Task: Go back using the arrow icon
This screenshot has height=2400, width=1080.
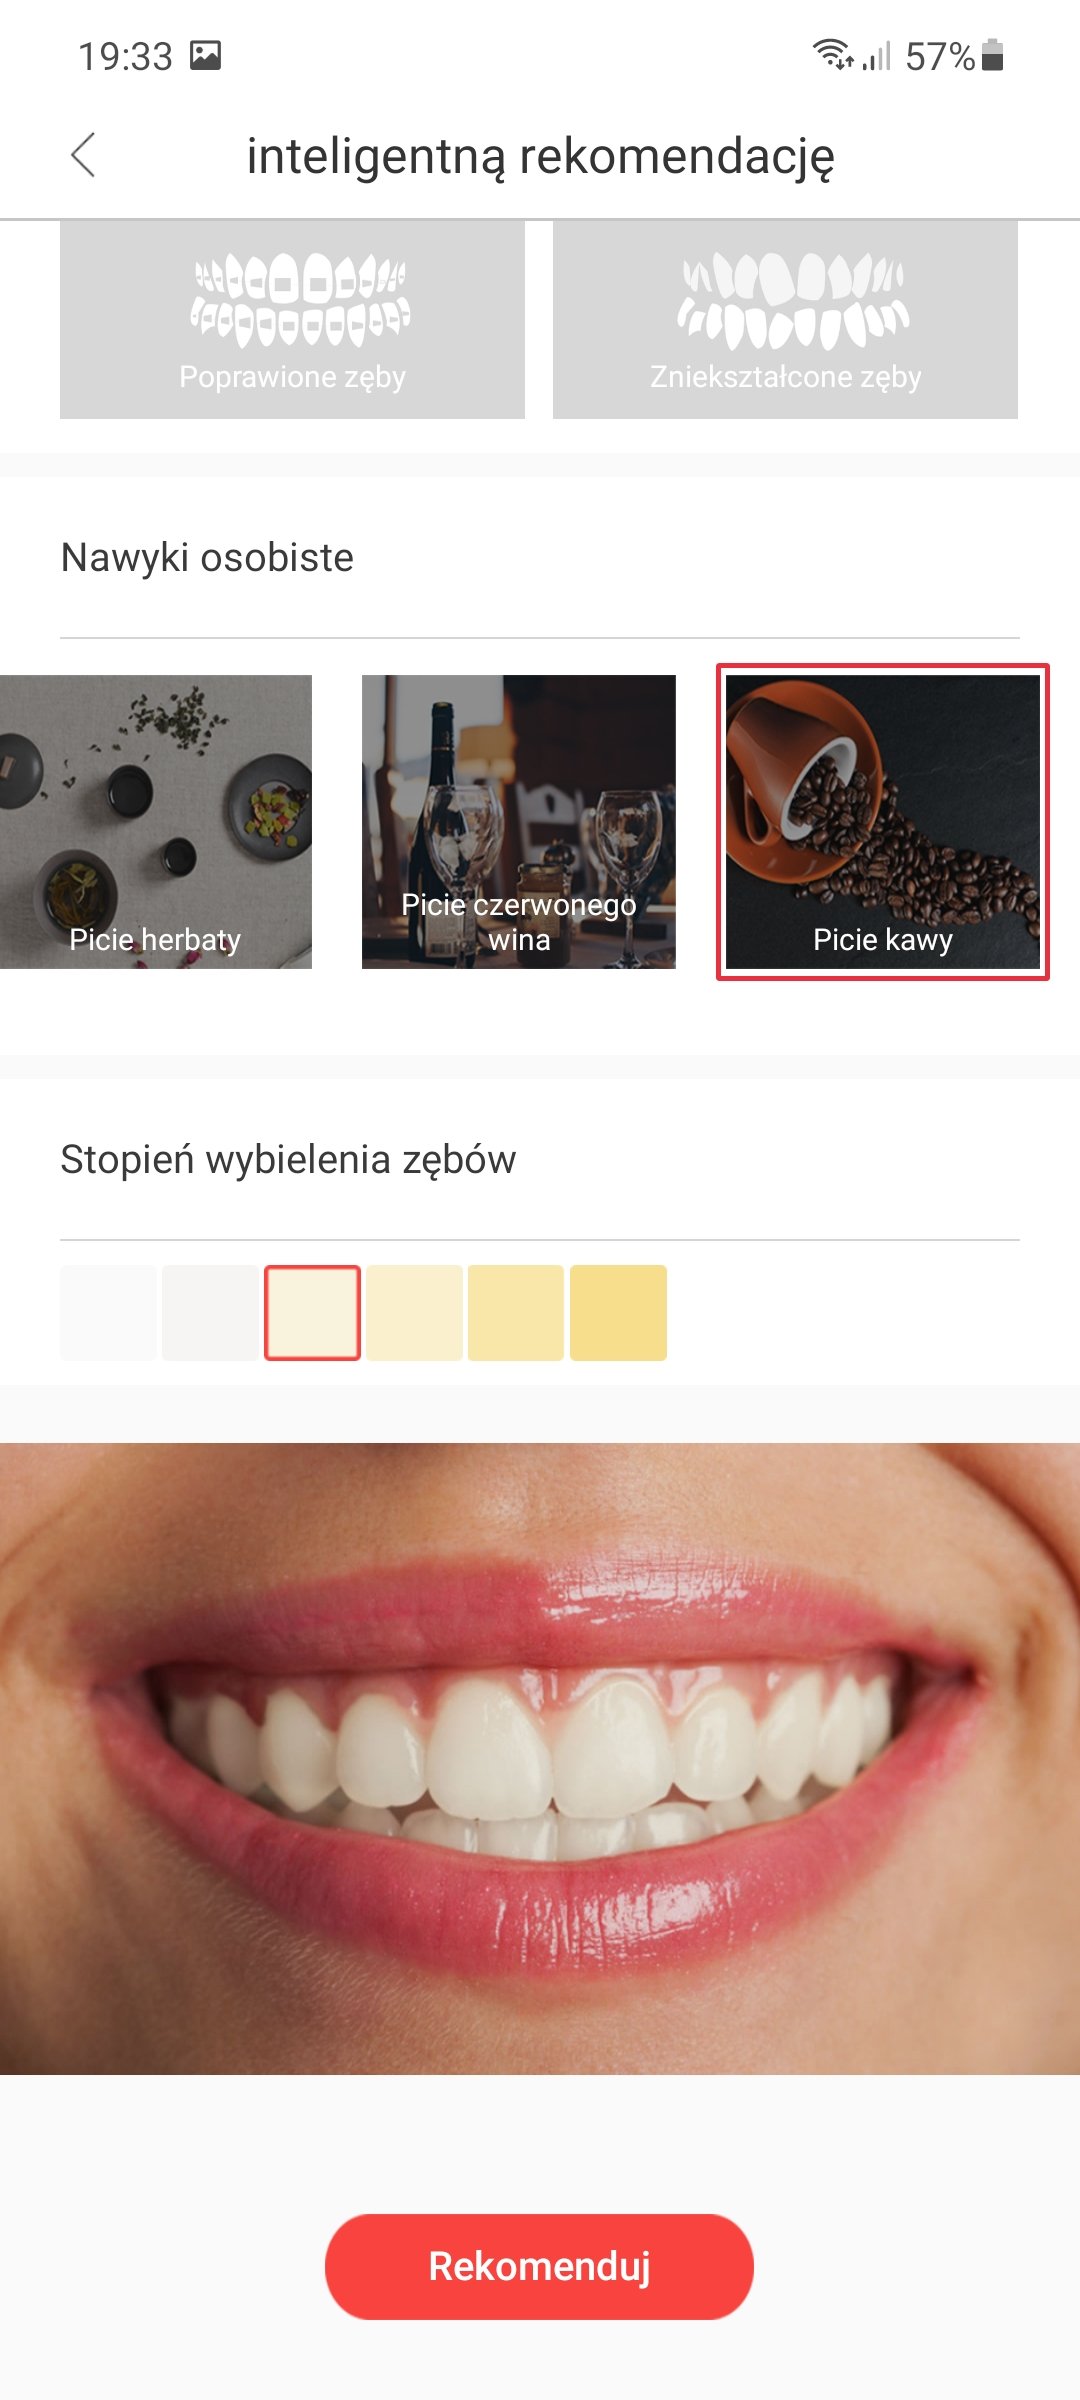Action: [x=83, y=155]
